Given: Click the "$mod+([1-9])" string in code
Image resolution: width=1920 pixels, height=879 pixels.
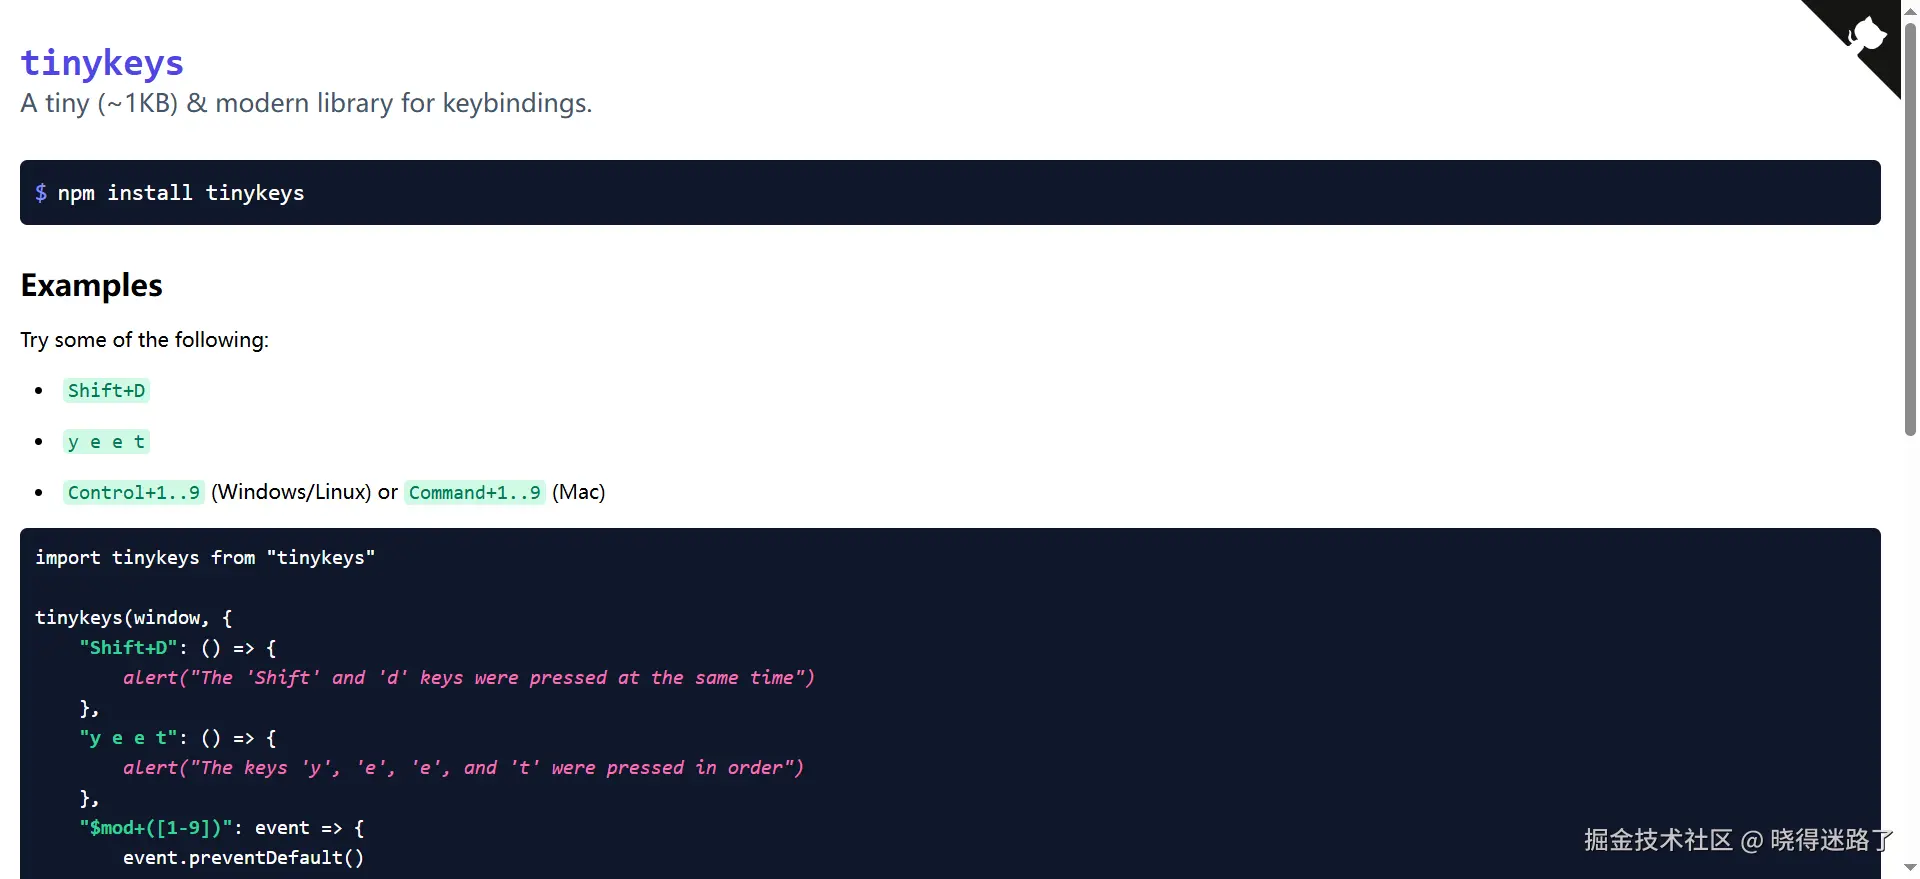Looking at the screenshot, I should (156, 827).
